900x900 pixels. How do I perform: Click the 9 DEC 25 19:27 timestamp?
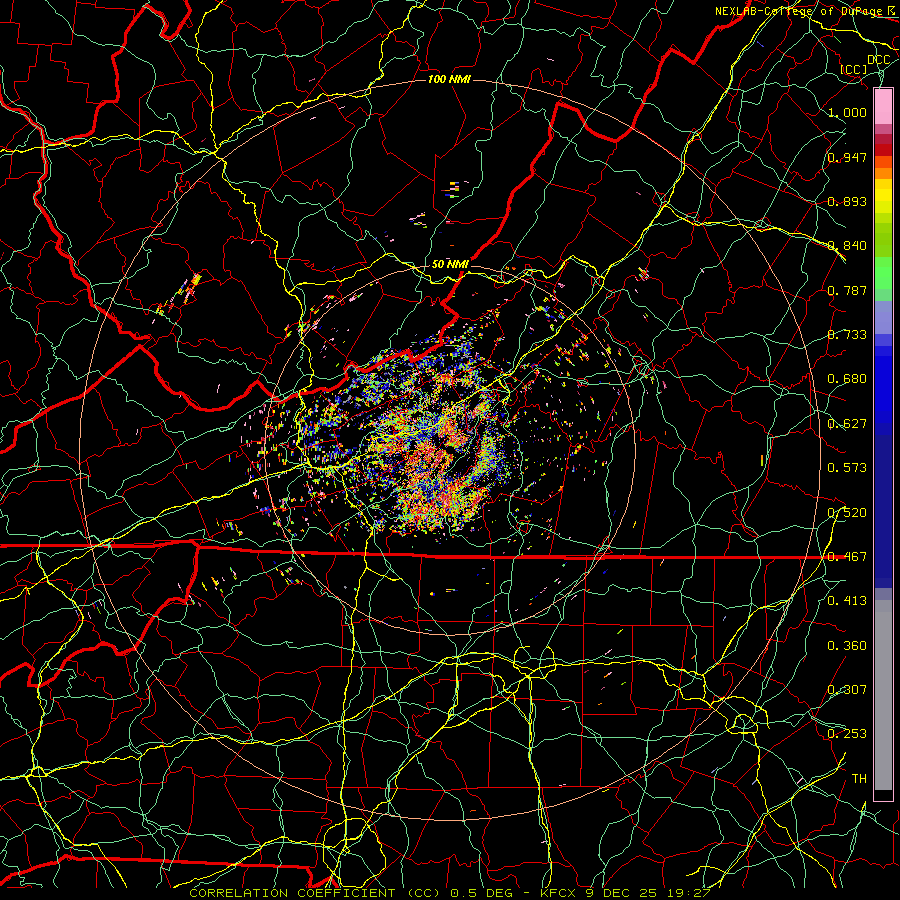click(x=647, y=893)
